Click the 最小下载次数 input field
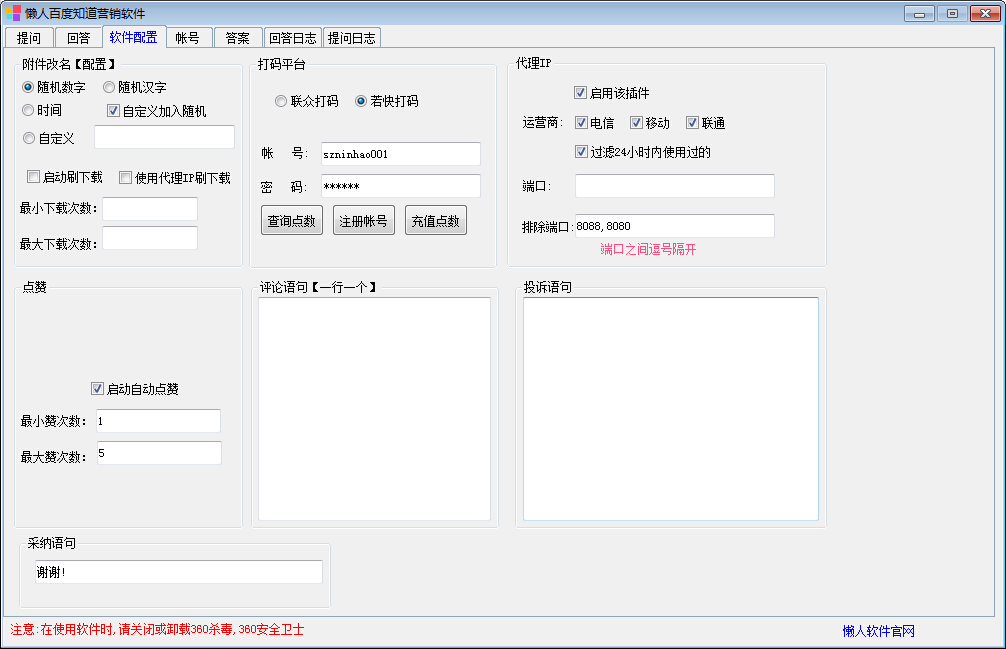Screen dimensions: 1006x649 150,209
